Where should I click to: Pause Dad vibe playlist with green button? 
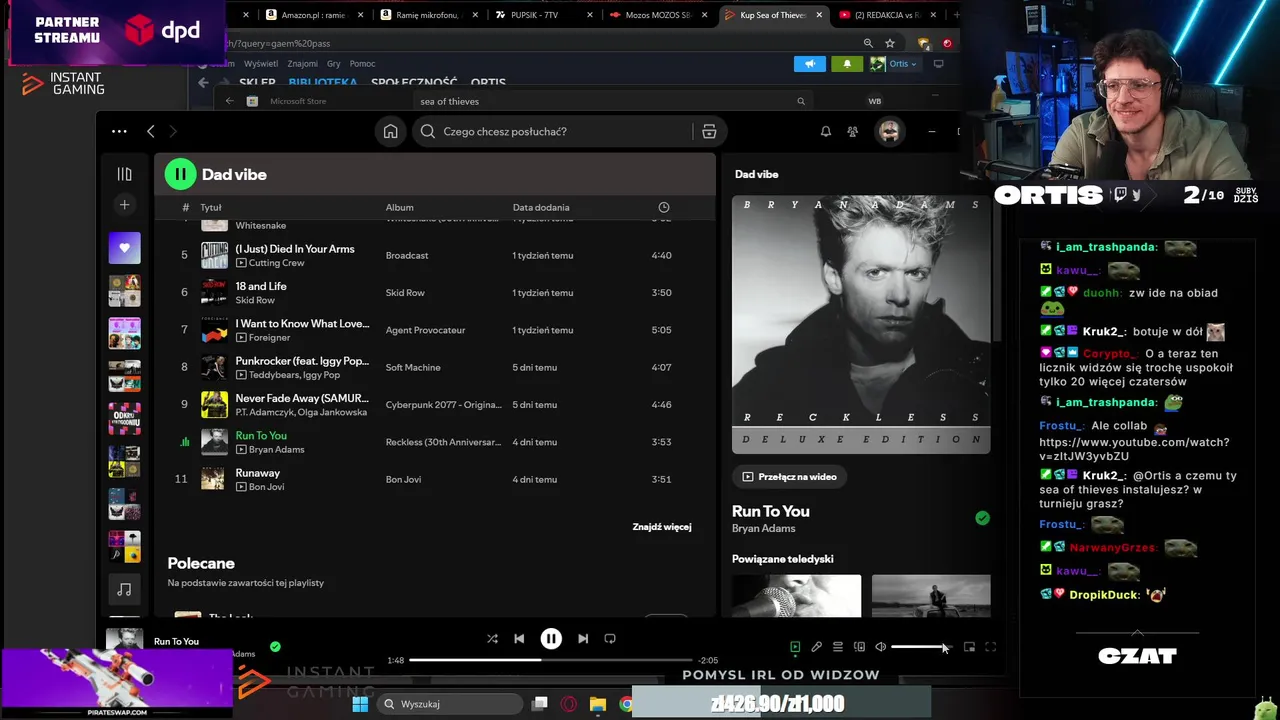point(181,174)
